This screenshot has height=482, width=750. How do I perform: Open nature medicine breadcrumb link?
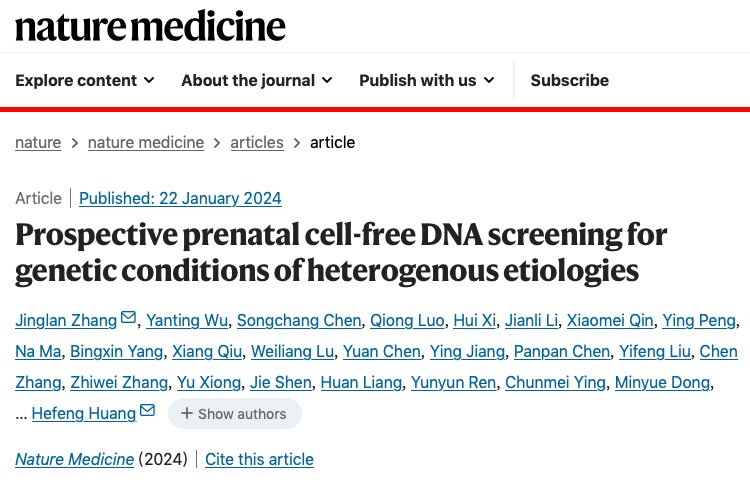[146, 142]
